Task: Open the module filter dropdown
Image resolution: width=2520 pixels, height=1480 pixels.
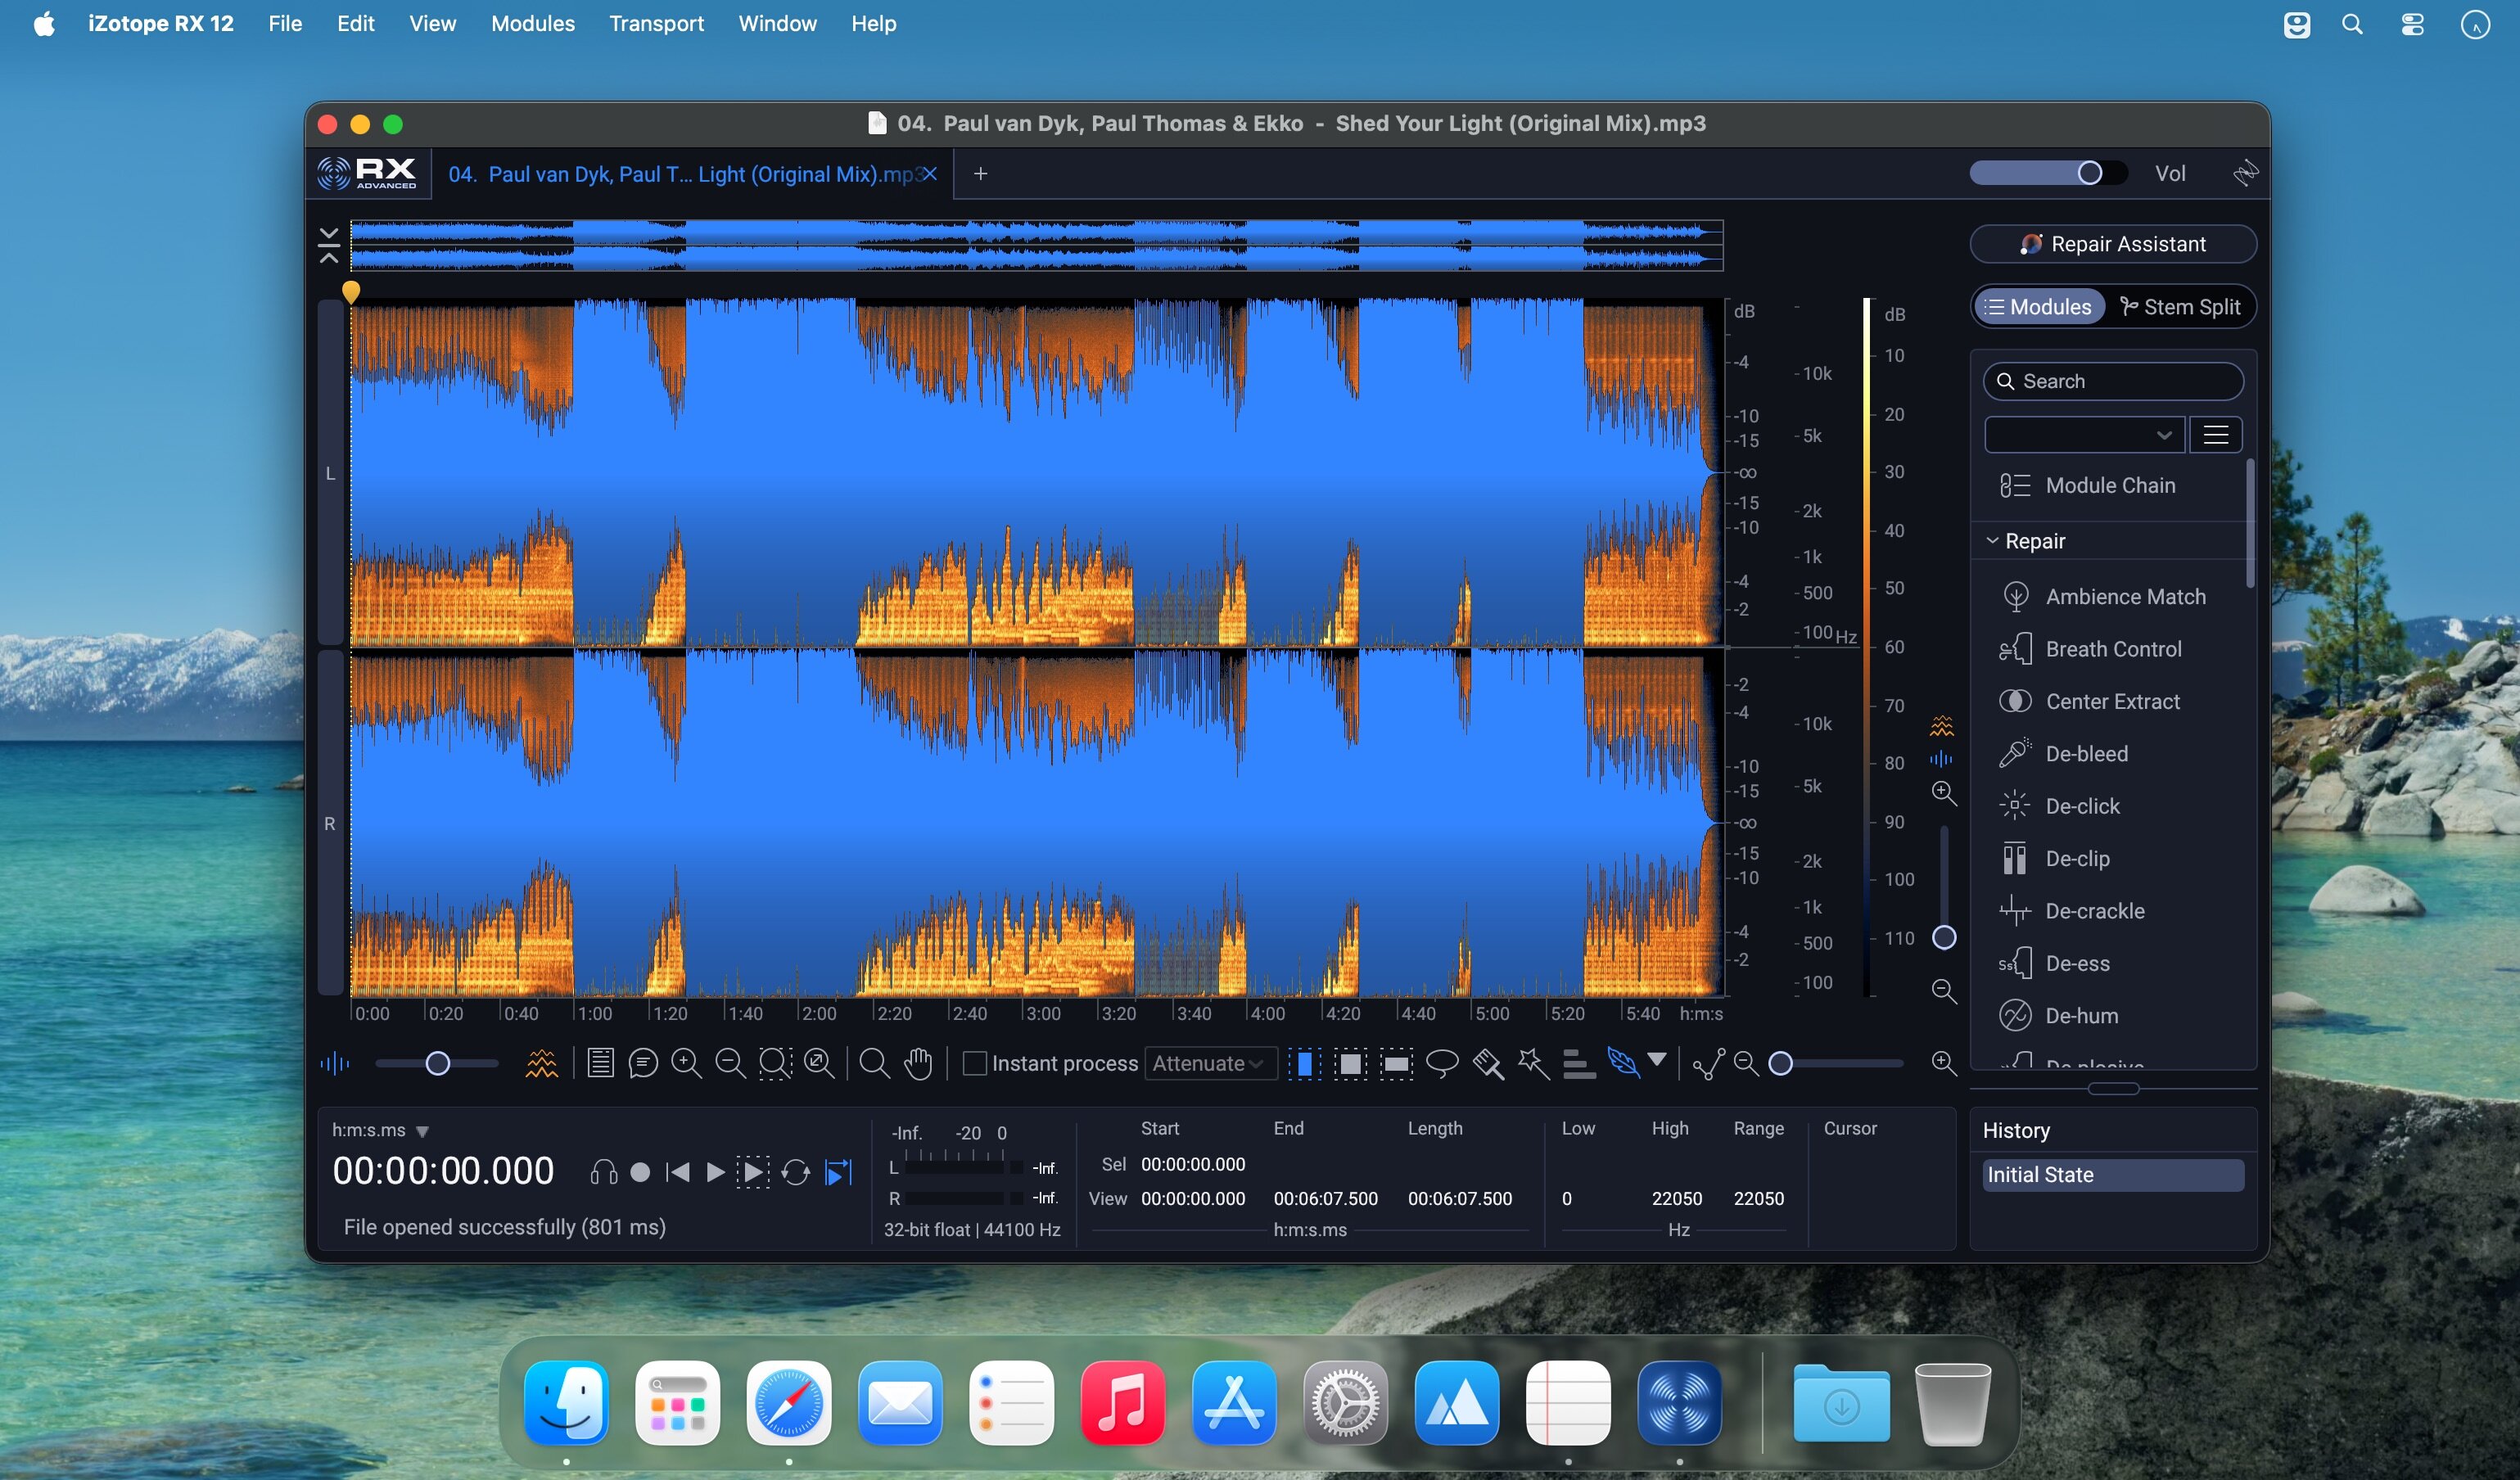Action: point(2084,435)
